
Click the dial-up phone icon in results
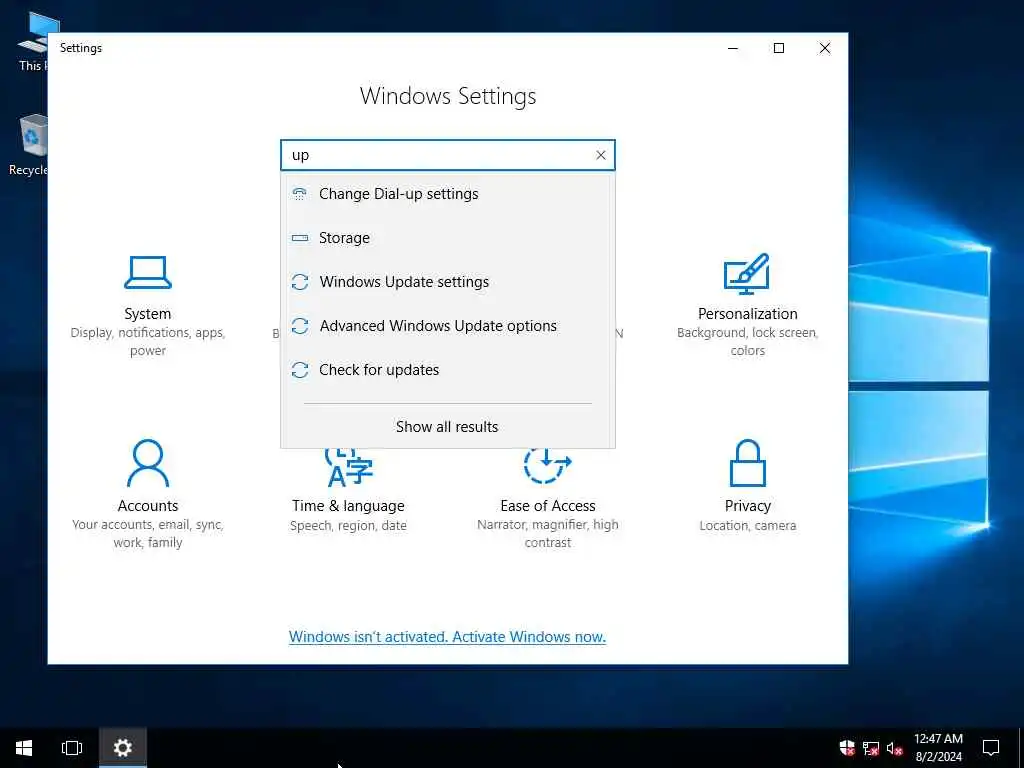[300, 194]
